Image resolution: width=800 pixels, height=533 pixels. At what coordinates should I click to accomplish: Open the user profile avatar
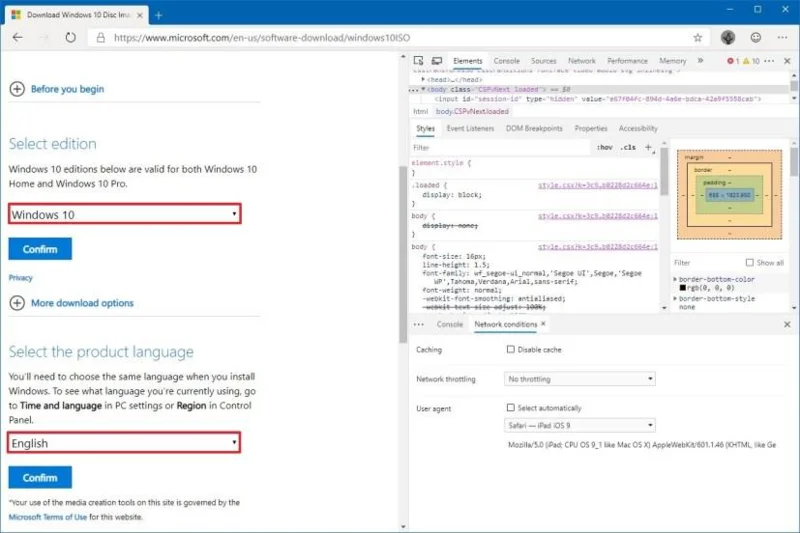tap(728, 37)
